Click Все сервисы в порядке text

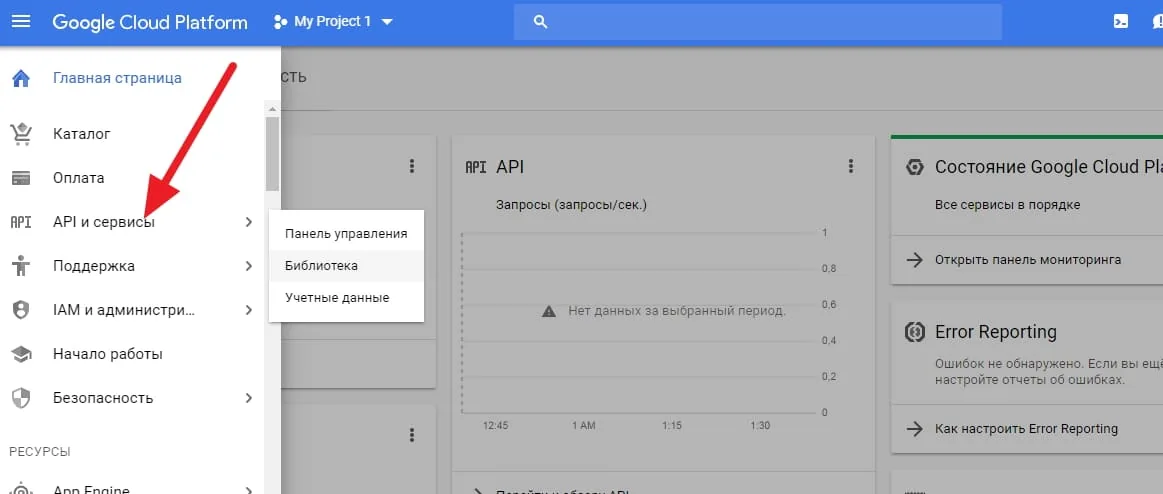1007,205
